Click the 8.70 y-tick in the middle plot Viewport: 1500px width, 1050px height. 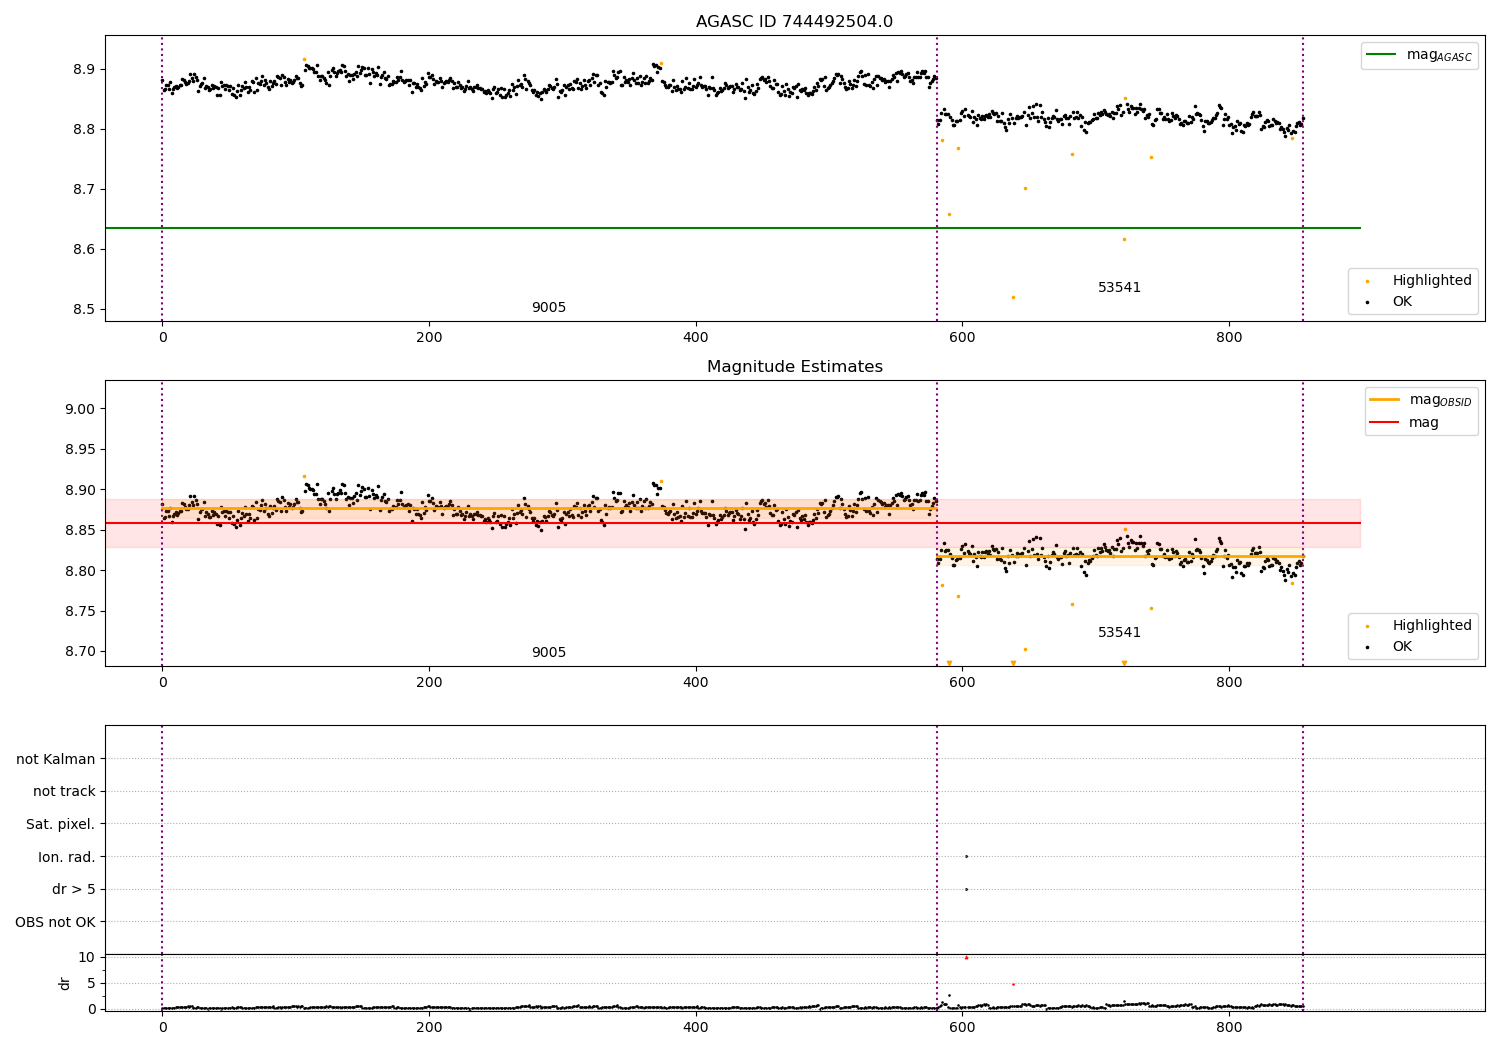click(x=79, y=652)
